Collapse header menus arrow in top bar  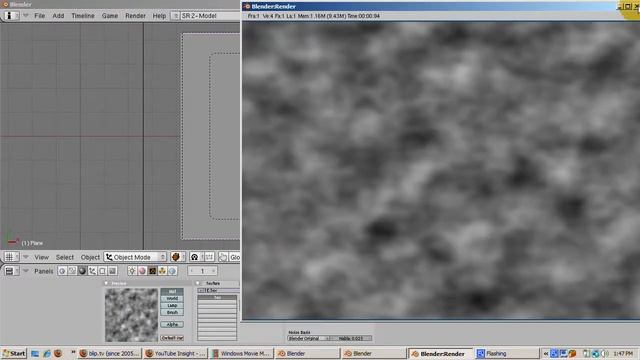point(26,16)
